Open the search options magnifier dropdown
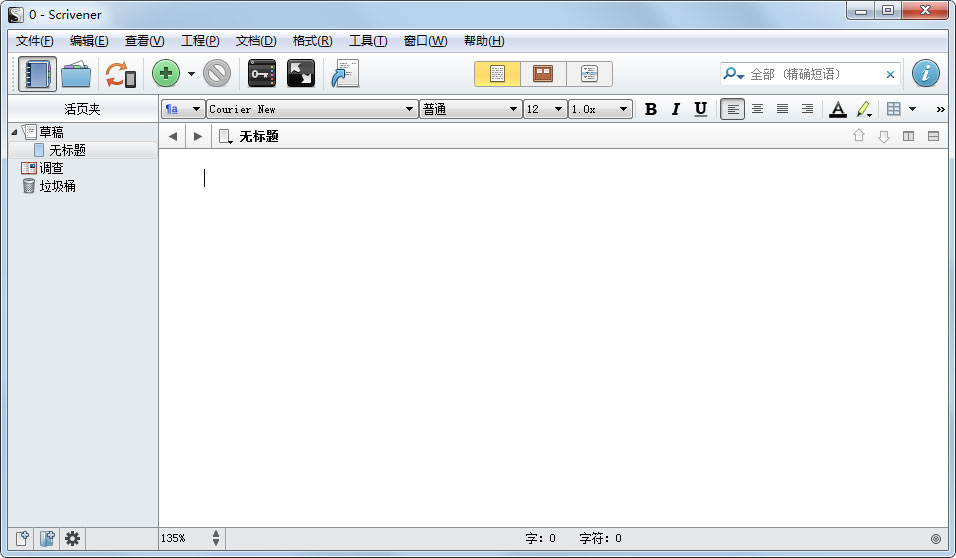956x558 pixels. tap(733, 74)
